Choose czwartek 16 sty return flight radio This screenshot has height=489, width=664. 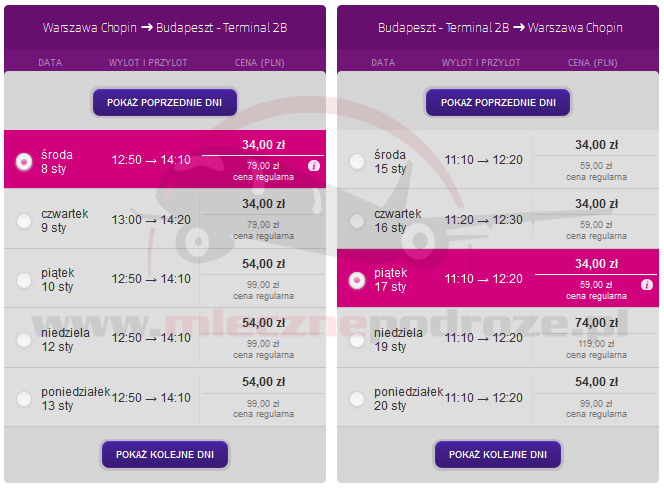pyautogui.click(x=357, y=221)
